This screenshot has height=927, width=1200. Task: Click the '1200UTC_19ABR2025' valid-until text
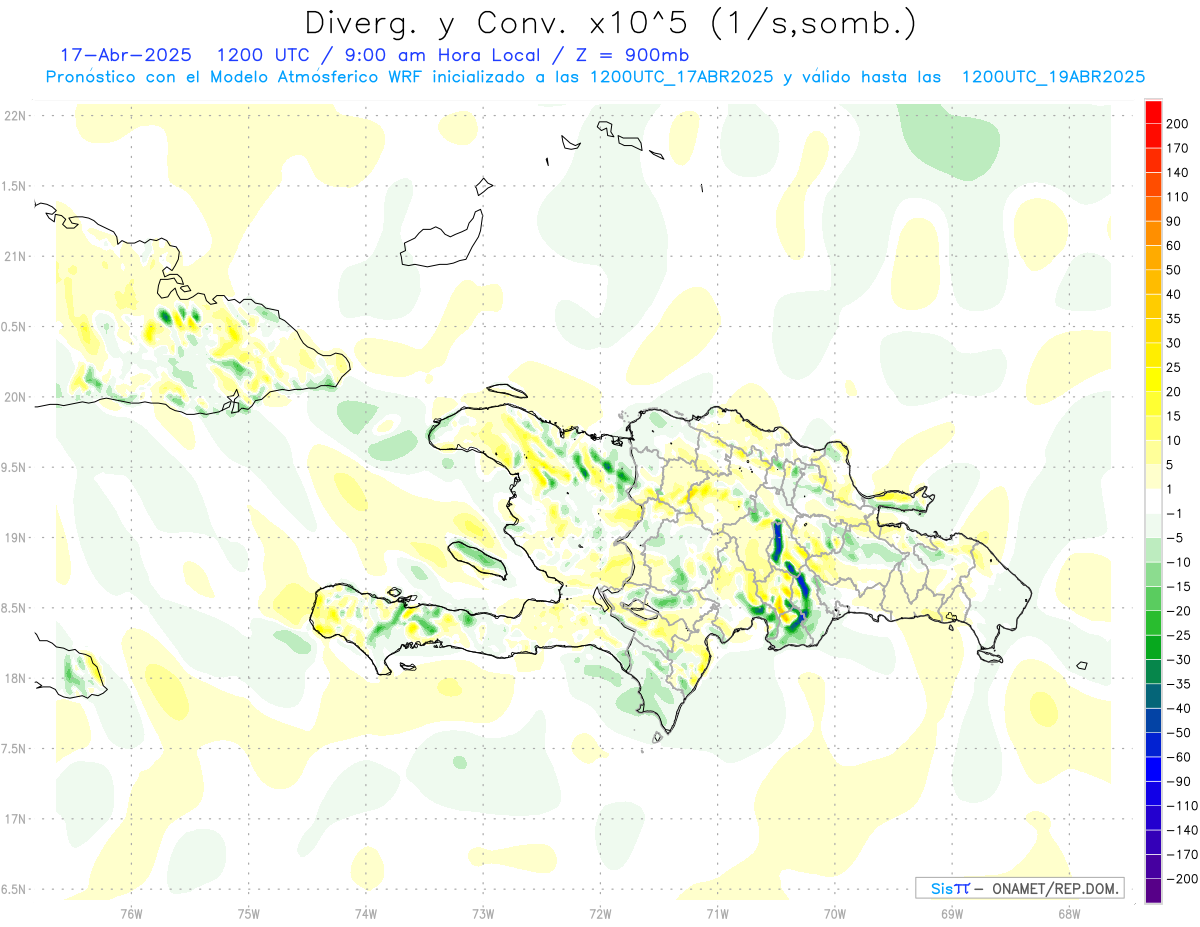coord(1052,77)
